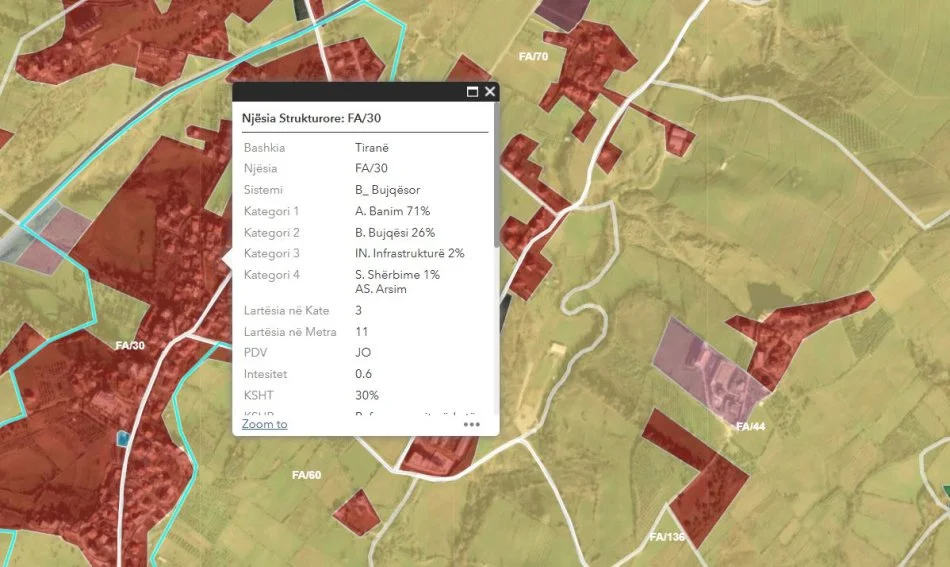Click the Intesitet value 0.6

click(364, 374)
